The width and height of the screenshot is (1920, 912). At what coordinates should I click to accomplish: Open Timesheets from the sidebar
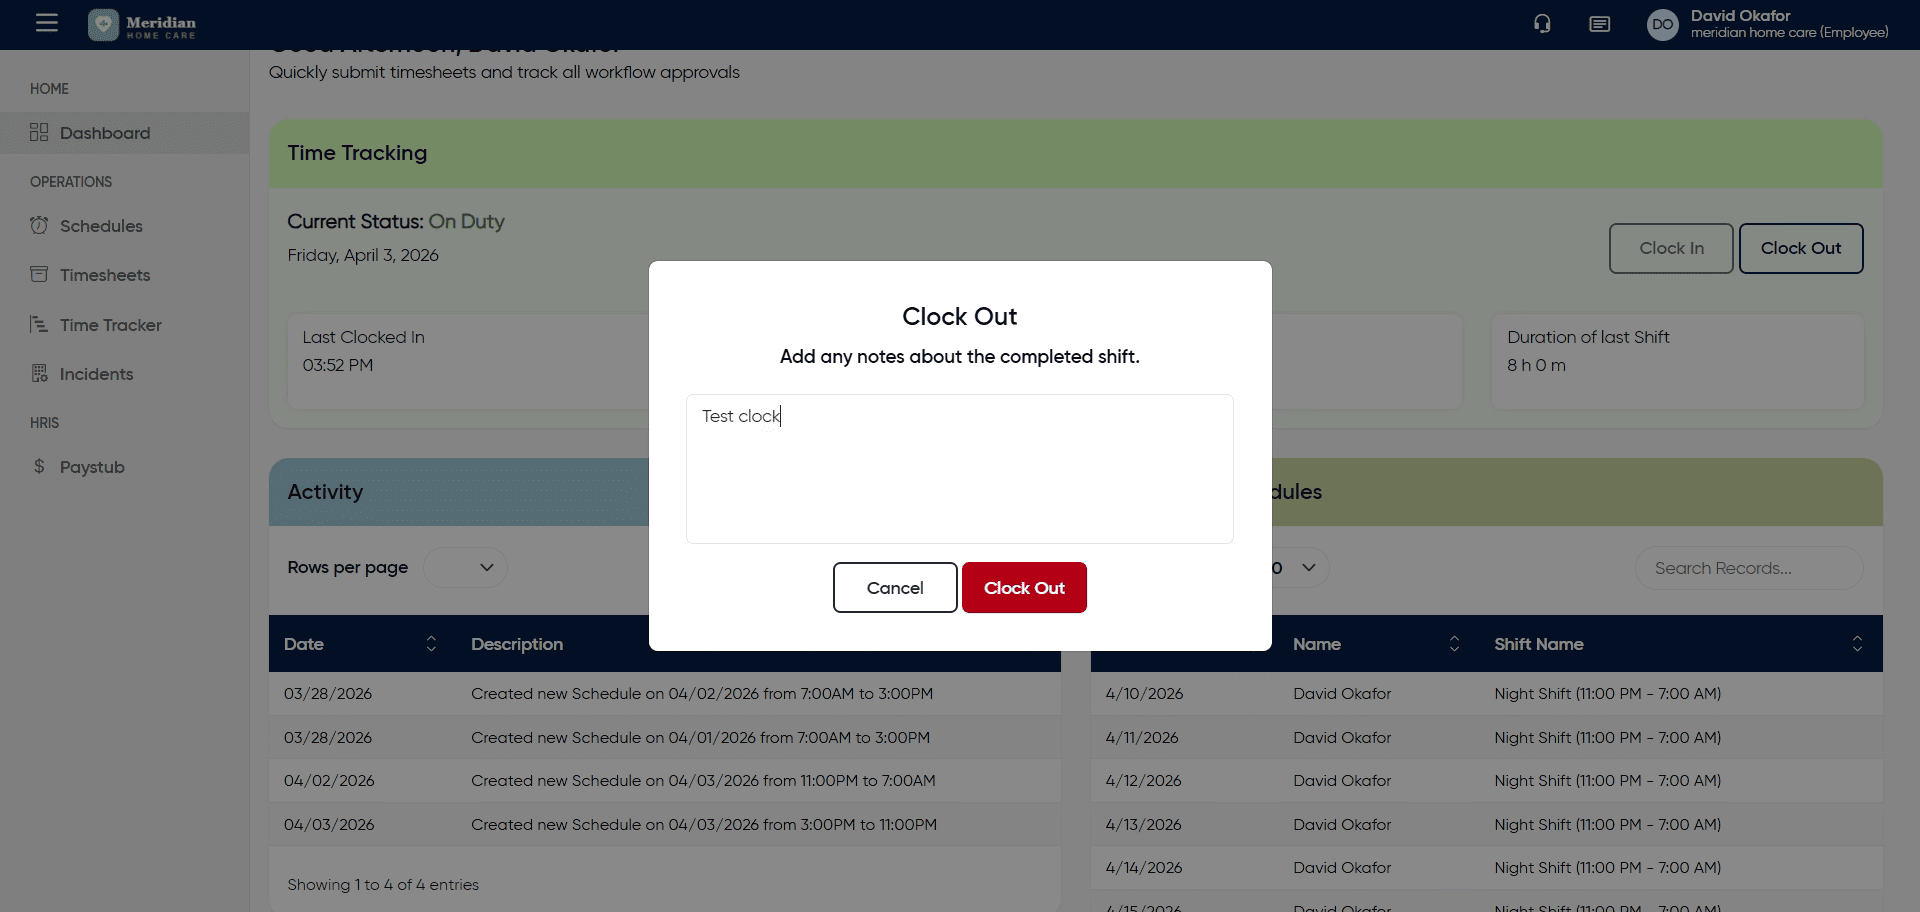(104, 275)
